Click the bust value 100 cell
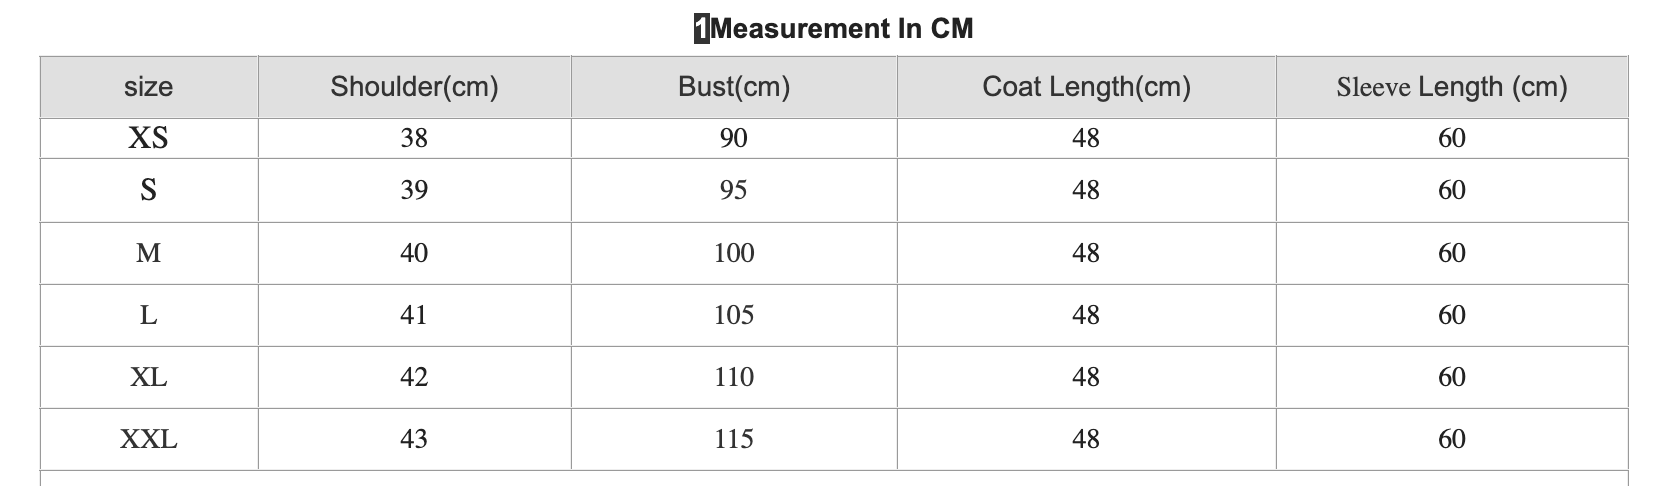 click(x=733, y=253)
